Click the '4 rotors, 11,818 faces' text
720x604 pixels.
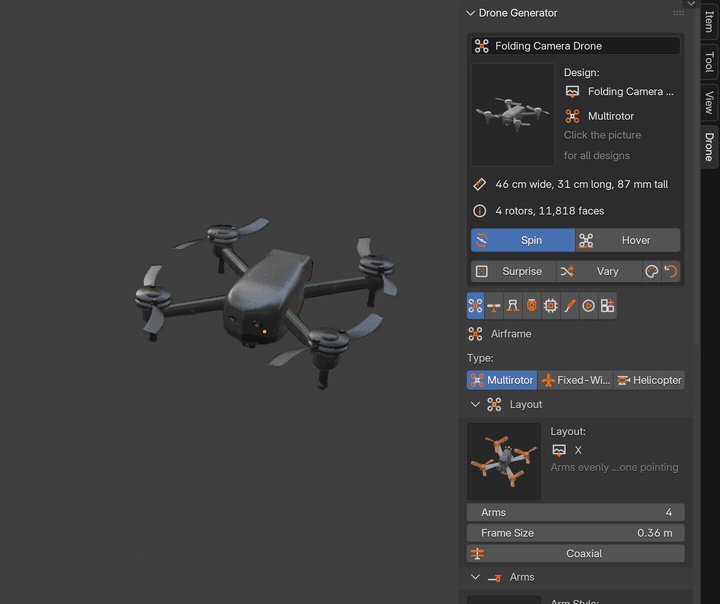click(x=550, y=211)
